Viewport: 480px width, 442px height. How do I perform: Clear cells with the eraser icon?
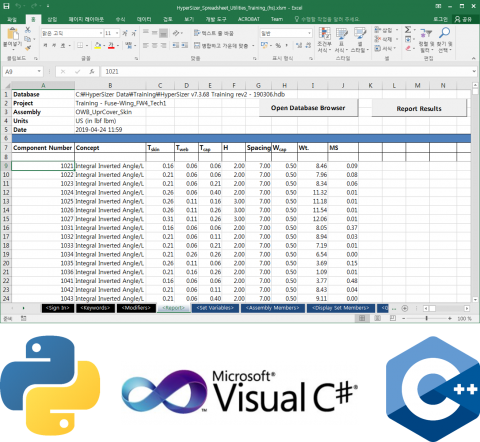click(408, 48)
